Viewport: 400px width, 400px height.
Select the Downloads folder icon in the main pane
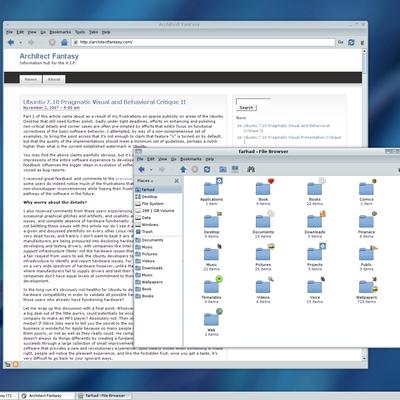click(x=315, y=221)
